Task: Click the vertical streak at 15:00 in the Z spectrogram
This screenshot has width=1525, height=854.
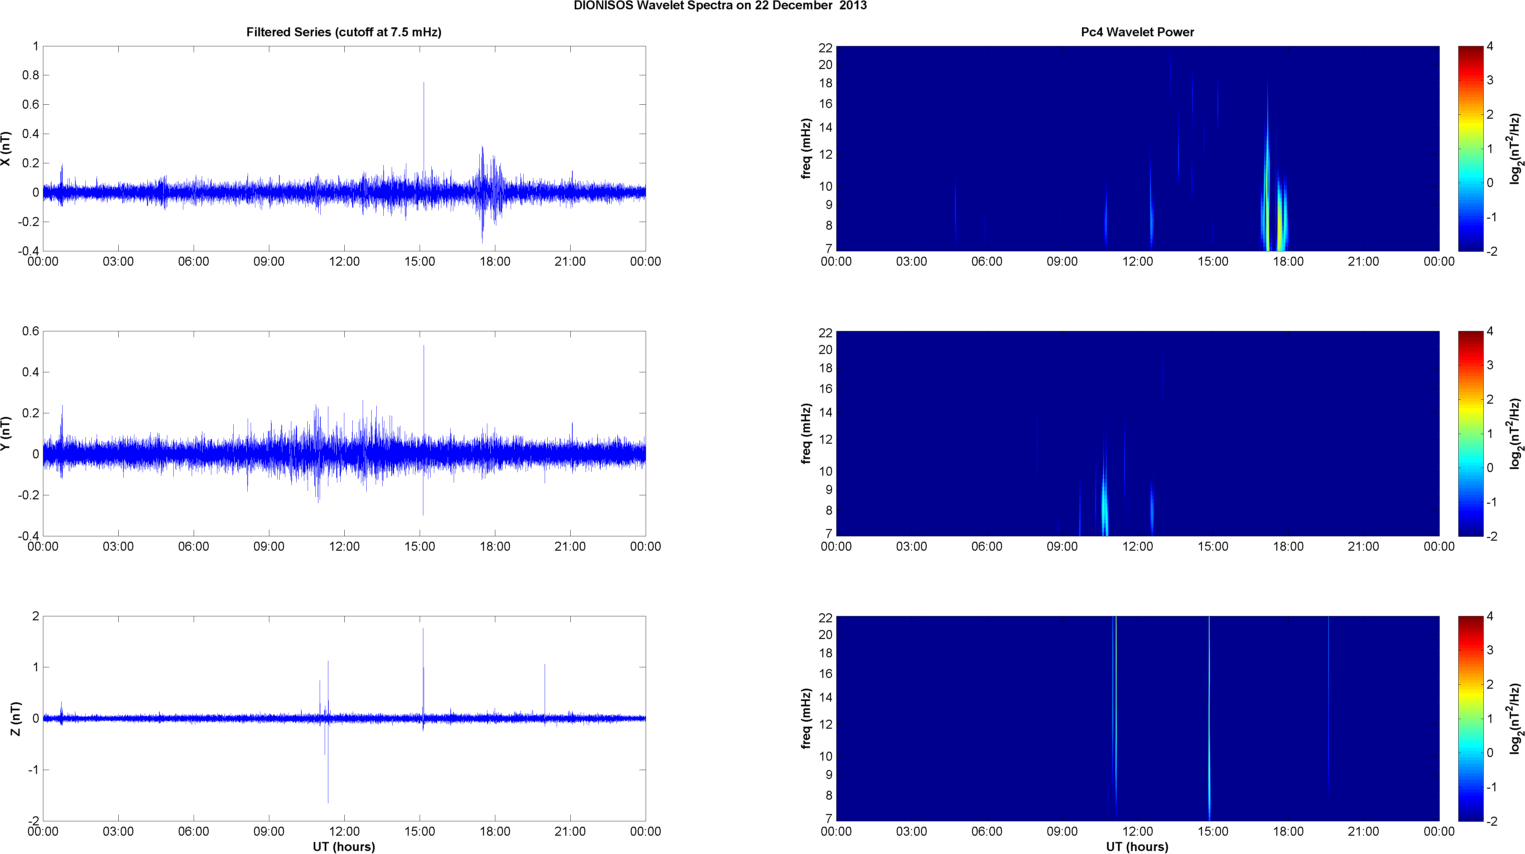Action: (x=1209, y=718)
